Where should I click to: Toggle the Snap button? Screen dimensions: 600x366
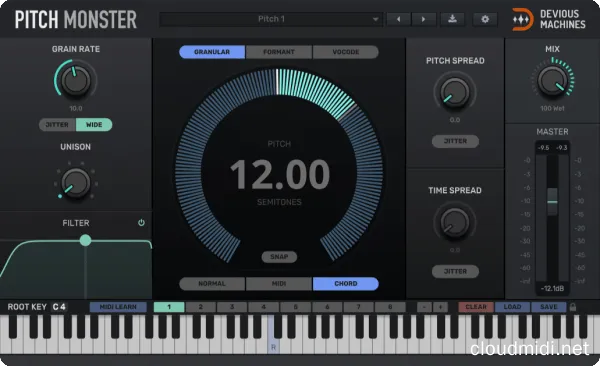[x=279, y=257]
